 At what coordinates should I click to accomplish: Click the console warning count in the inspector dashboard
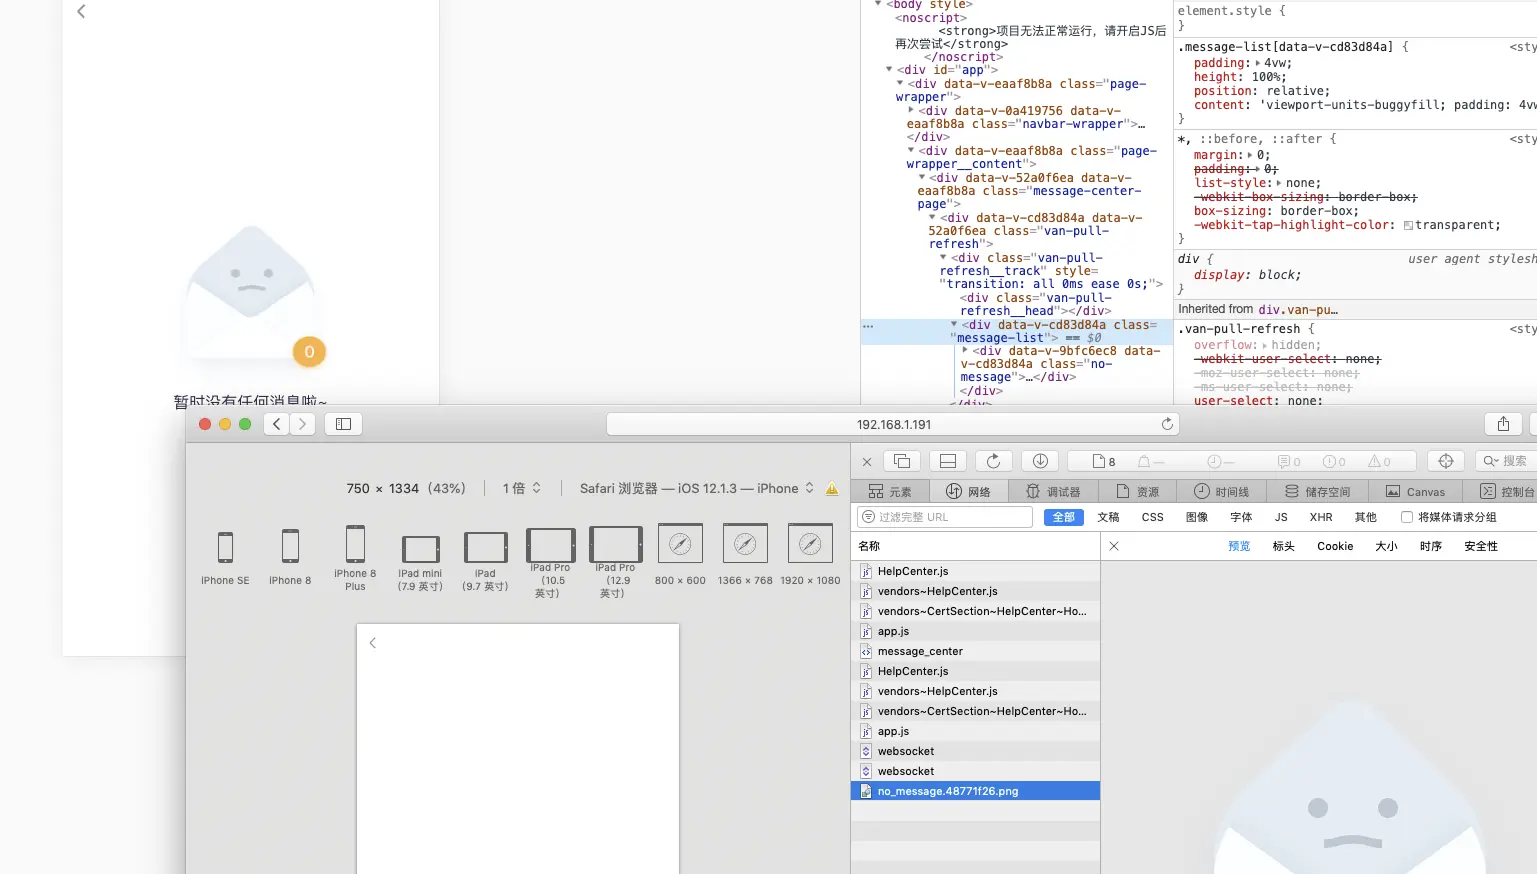click(x=1380, y=462)
